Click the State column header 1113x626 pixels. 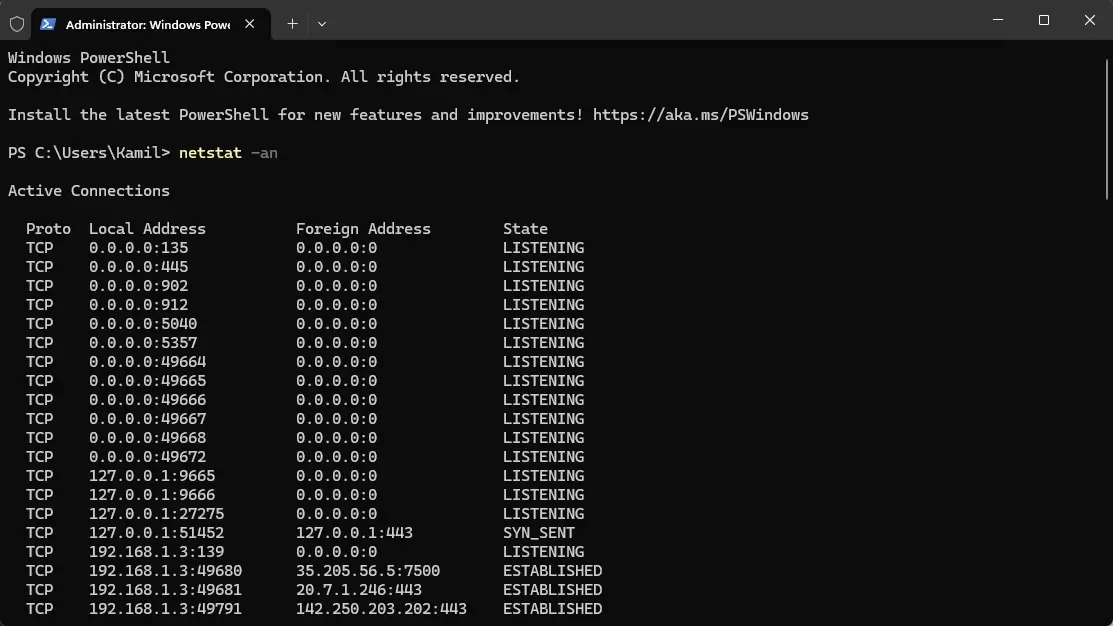(x=525, y=229)
